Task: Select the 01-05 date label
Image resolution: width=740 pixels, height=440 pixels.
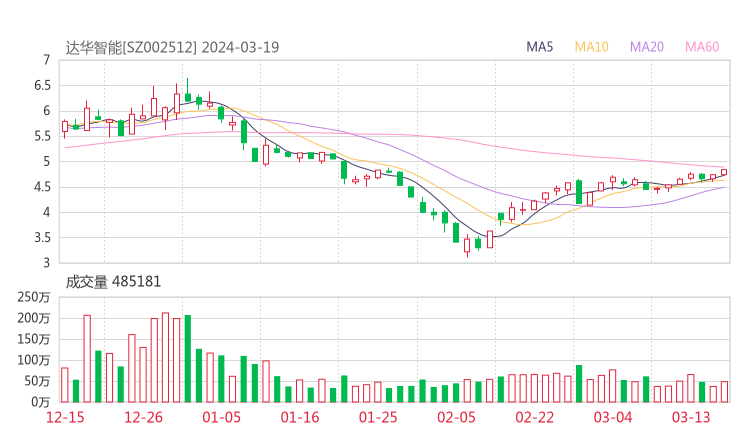Action: coord(222,417)
